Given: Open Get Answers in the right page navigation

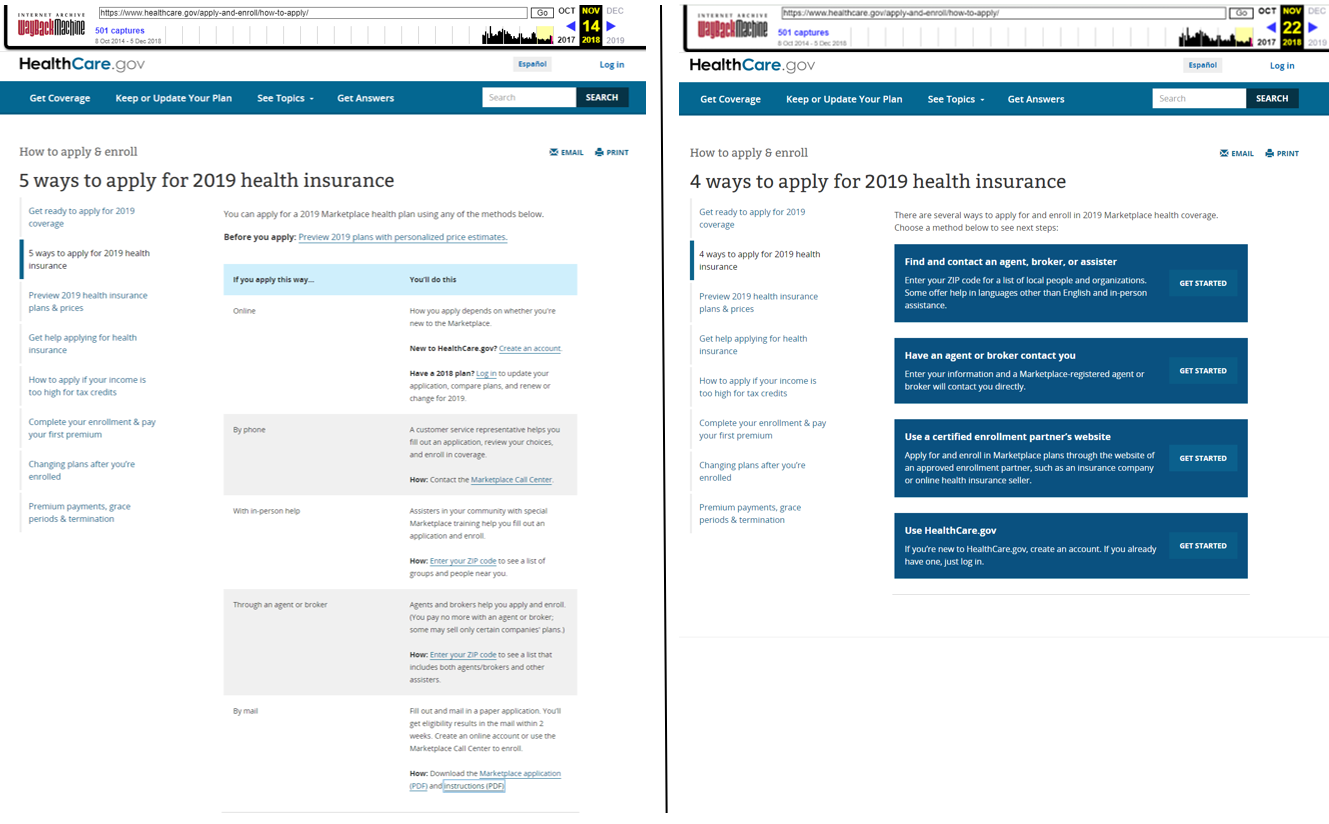Looking at the screenshot, I should (x=1035, y=99).
